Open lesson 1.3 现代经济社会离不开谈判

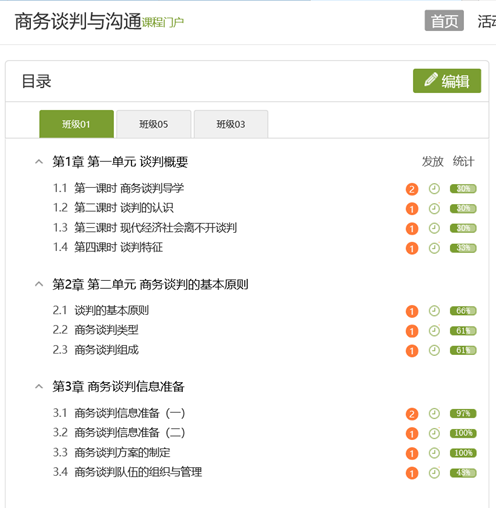(145, 228)
